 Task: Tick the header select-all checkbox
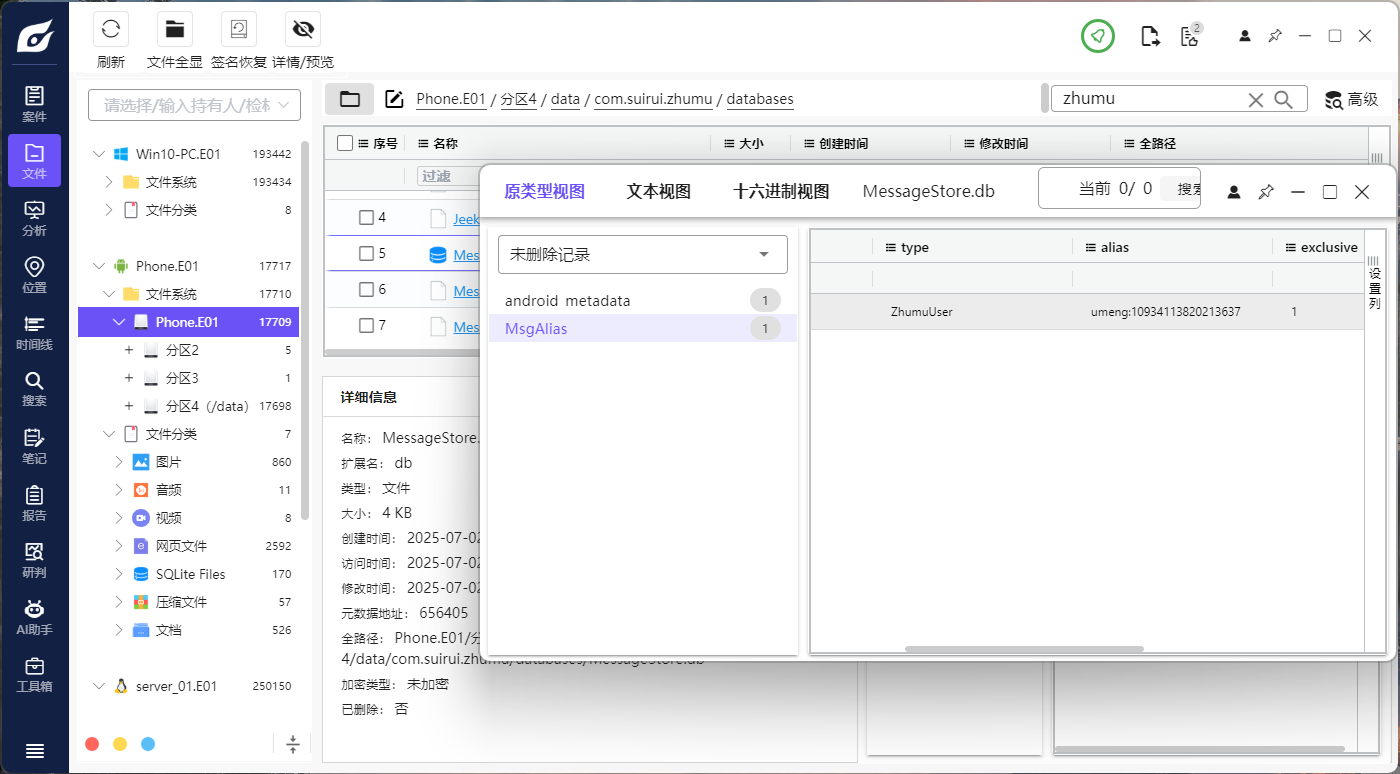[x=345, y=143]
